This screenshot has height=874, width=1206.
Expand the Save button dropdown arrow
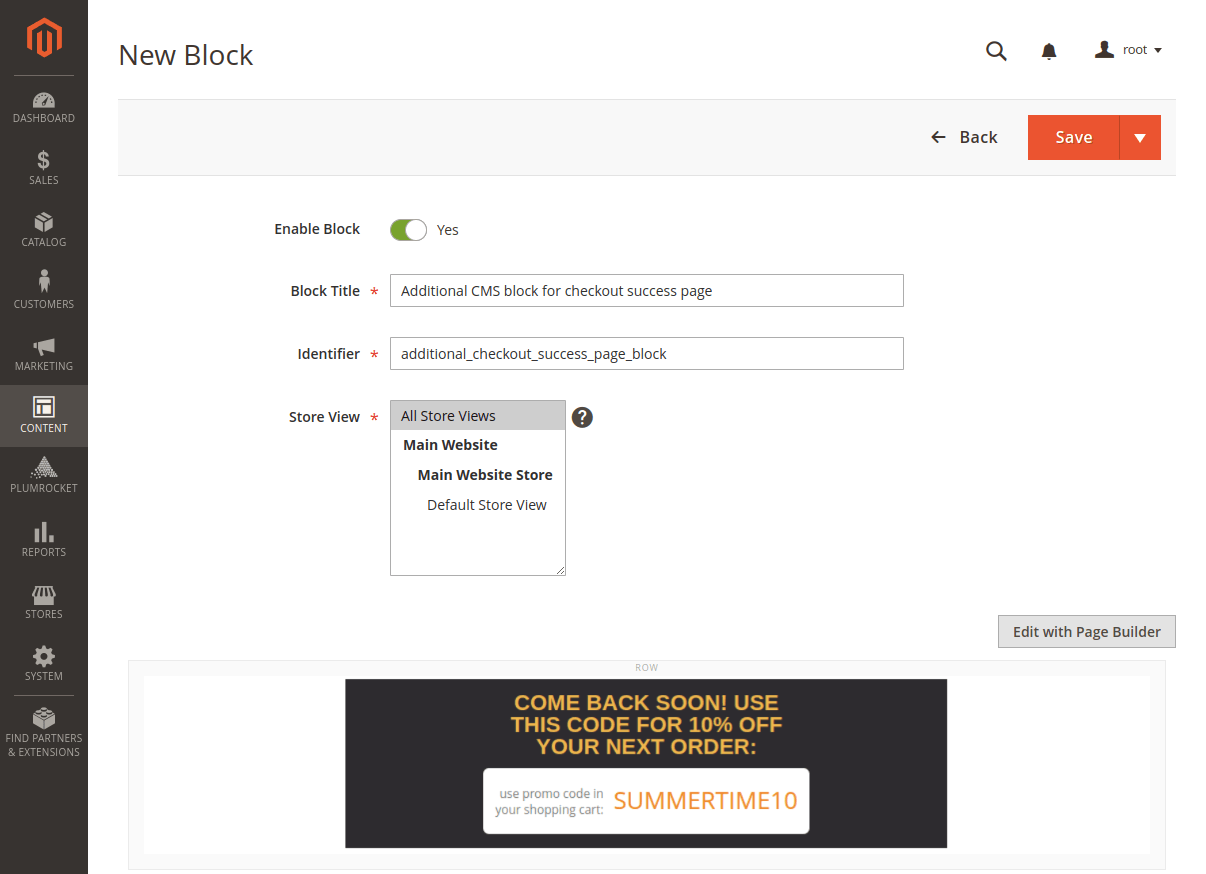pos(1140,138)
